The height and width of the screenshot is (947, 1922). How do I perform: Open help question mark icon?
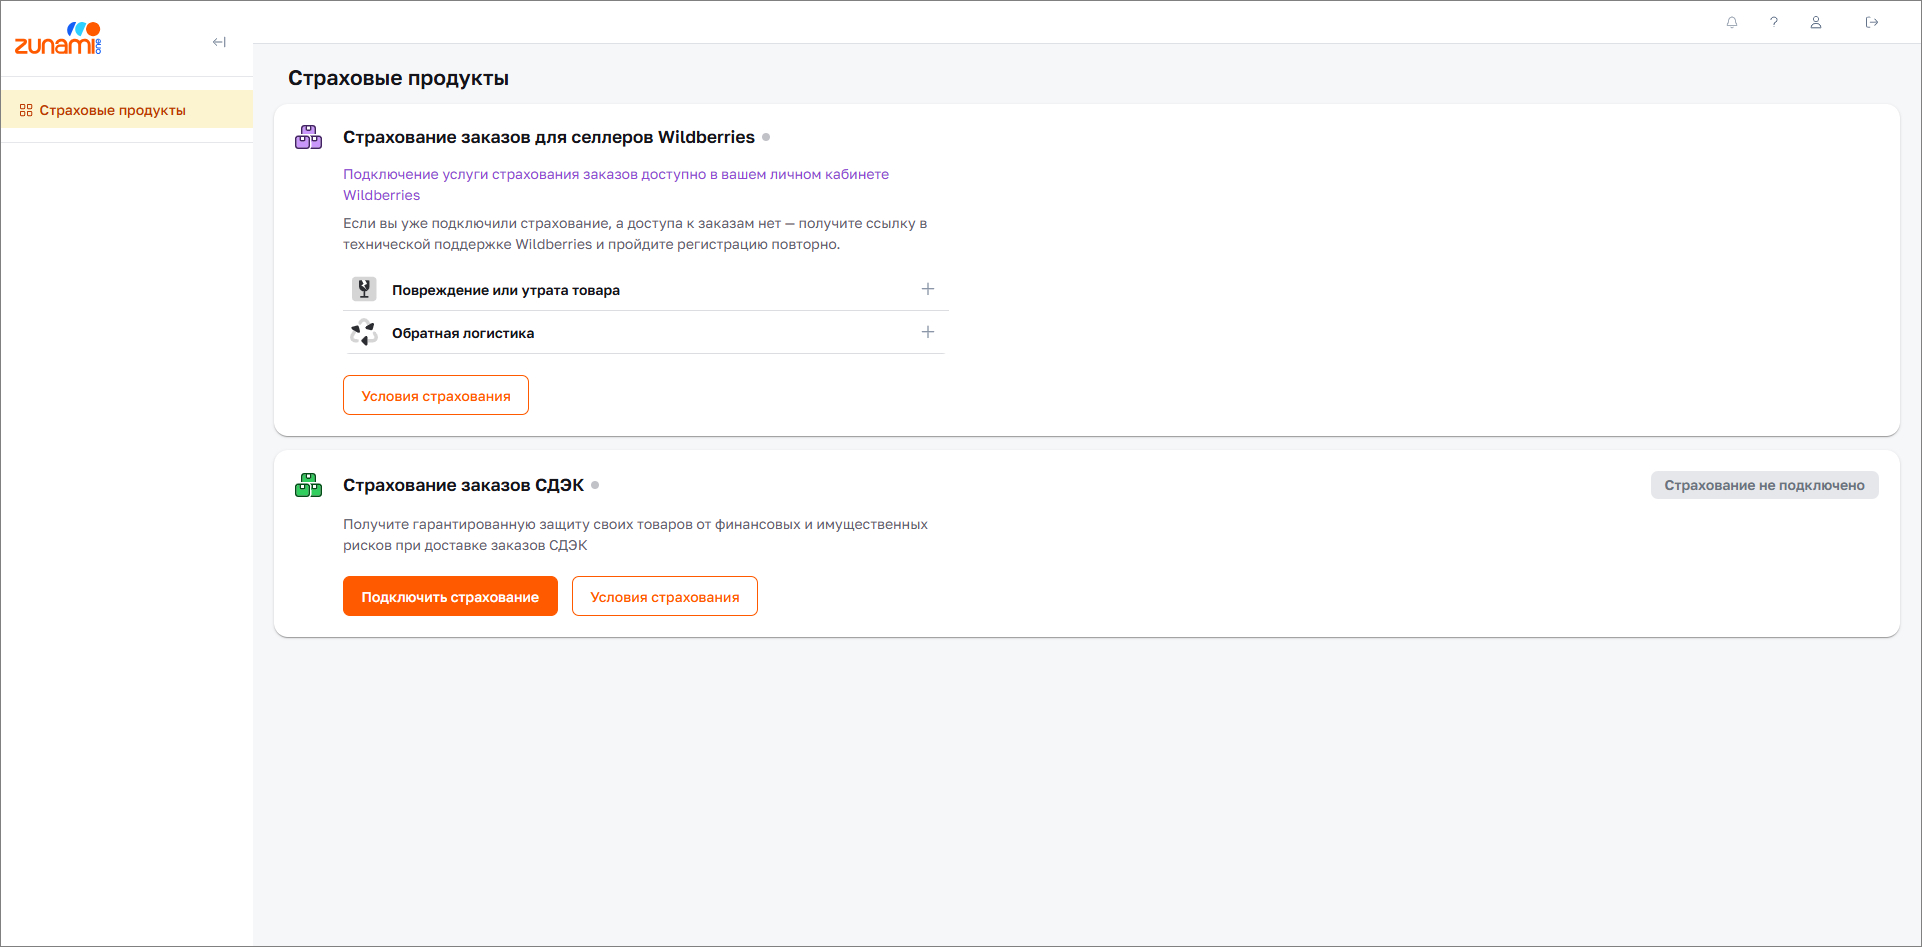click(x=1774, y=22)
